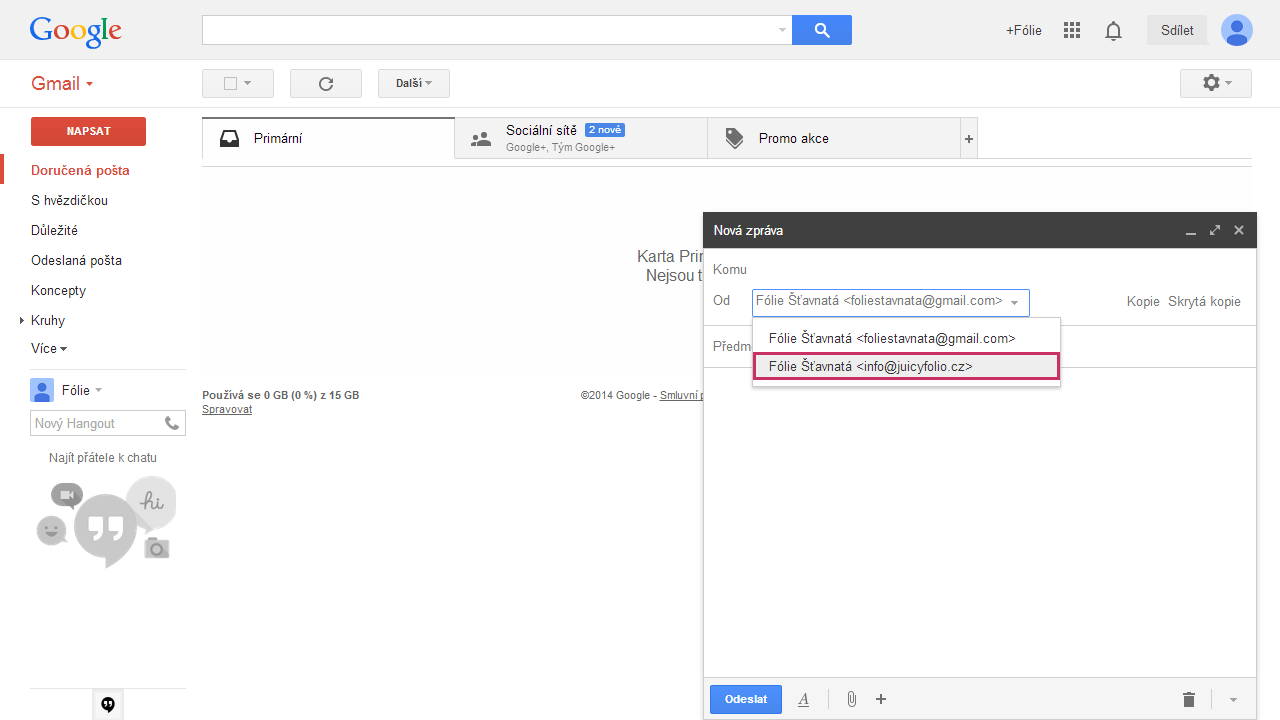Screen dimensions: 1280x720
Task: Open notifications bell
Action: [1113, 31]
